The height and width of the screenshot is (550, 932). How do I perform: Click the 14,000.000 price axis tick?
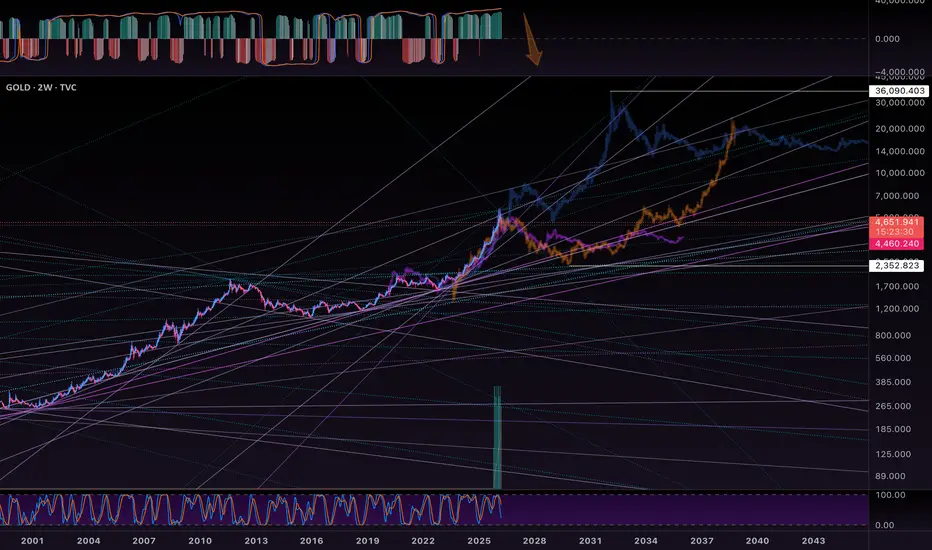pyautogui.click(x=899, y=151)
